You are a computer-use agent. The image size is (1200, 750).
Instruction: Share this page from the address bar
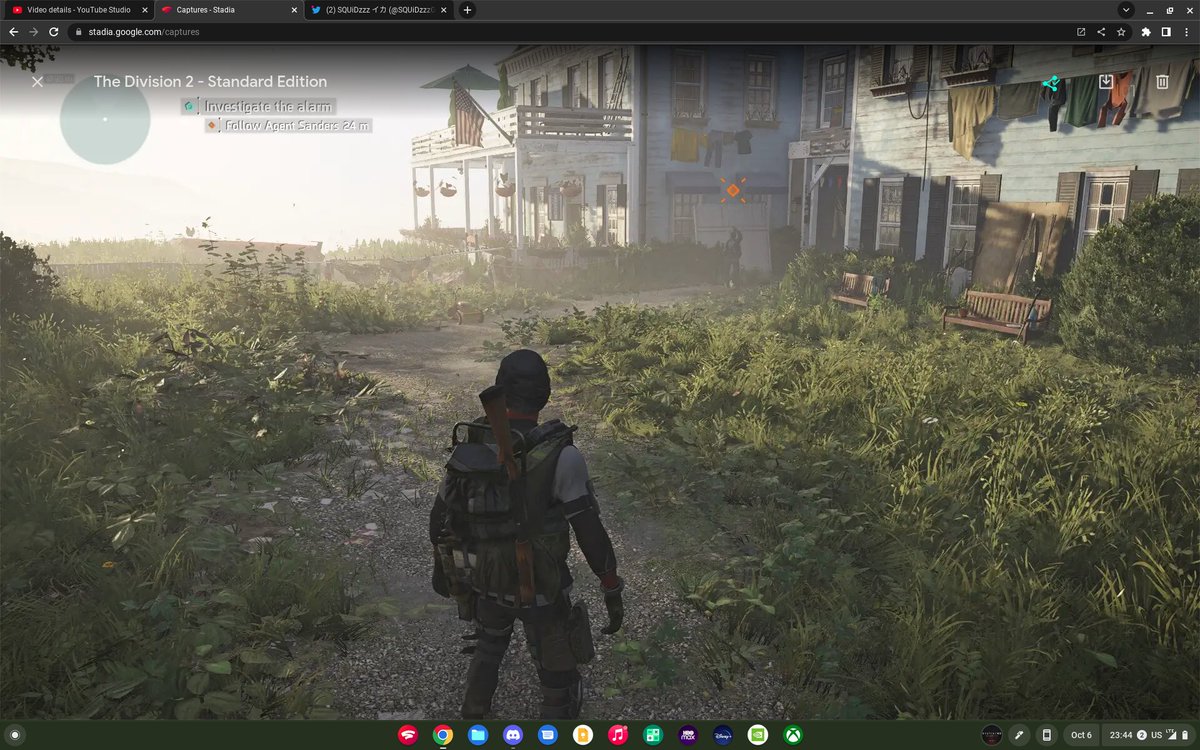pos(1101,31)
